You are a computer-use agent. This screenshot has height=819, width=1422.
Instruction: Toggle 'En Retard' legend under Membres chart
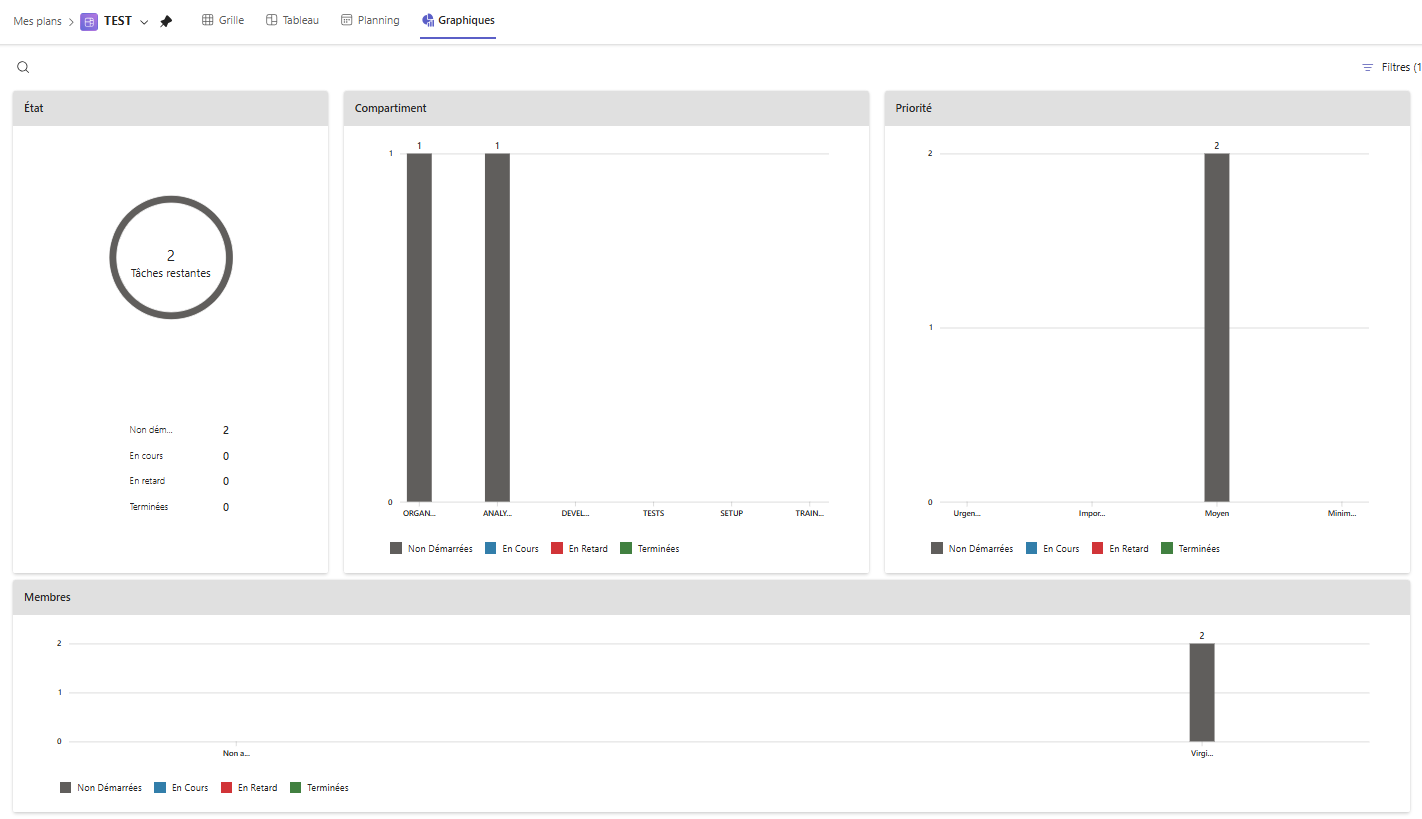(x=249, y=787)
